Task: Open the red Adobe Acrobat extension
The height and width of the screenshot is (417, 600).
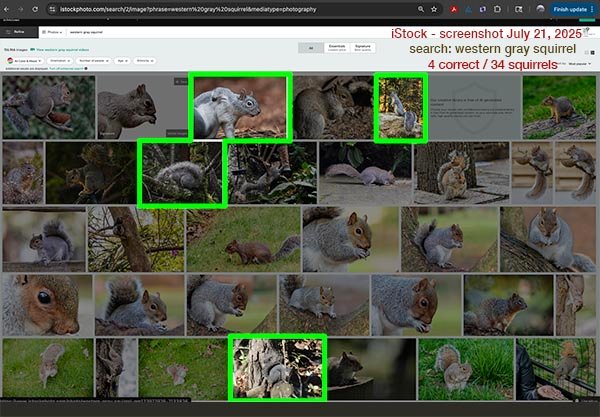Action: pos(454,9)
